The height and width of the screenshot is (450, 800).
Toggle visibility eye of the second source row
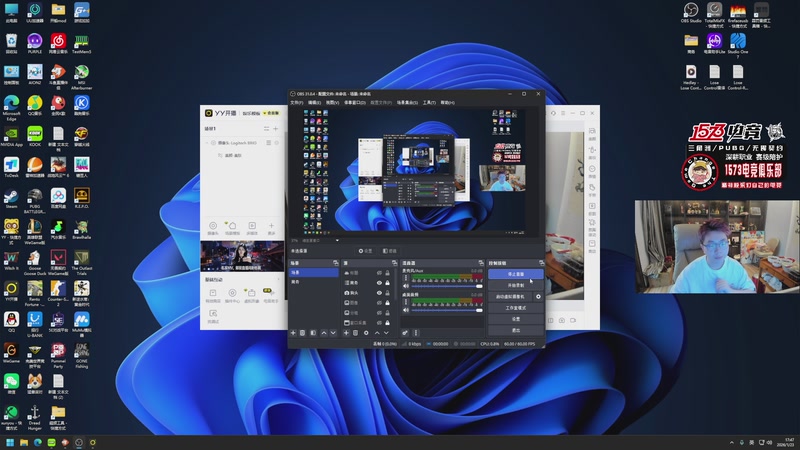click(379, 283)
